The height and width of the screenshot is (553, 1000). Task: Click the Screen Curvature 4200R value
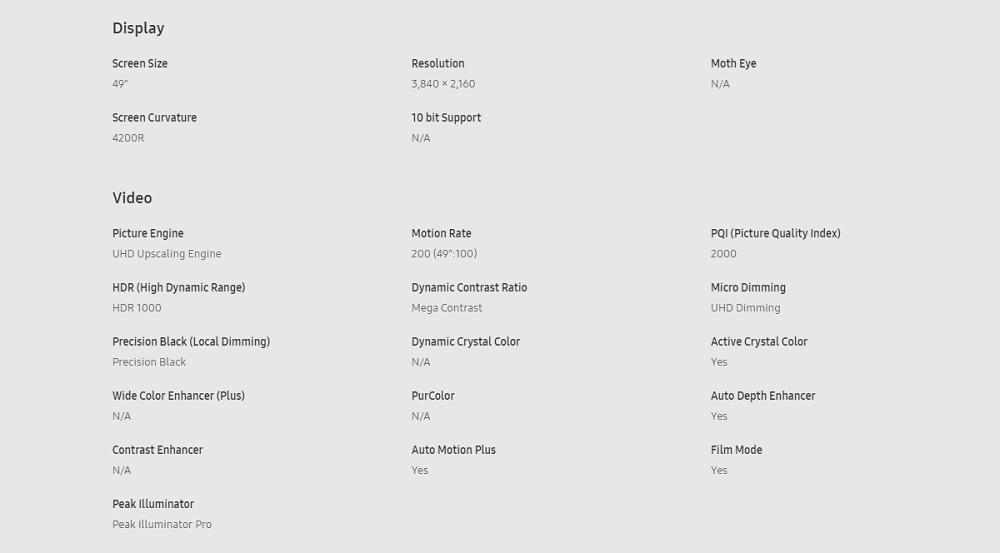(x=128, y=138)
